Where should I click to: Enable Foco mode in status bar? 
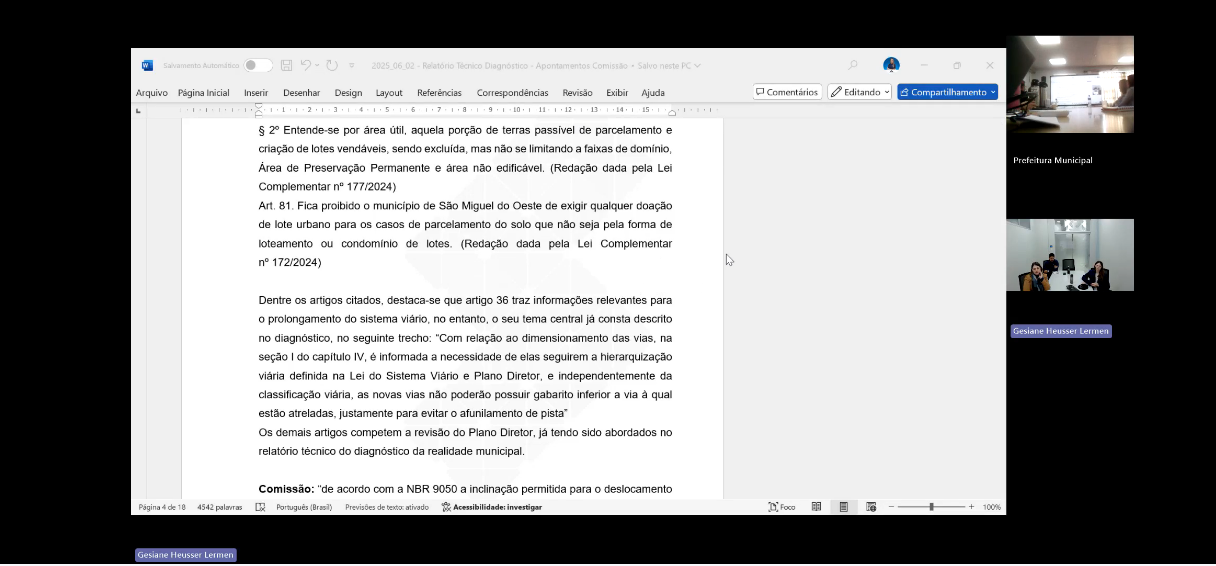tap(782, 507)
